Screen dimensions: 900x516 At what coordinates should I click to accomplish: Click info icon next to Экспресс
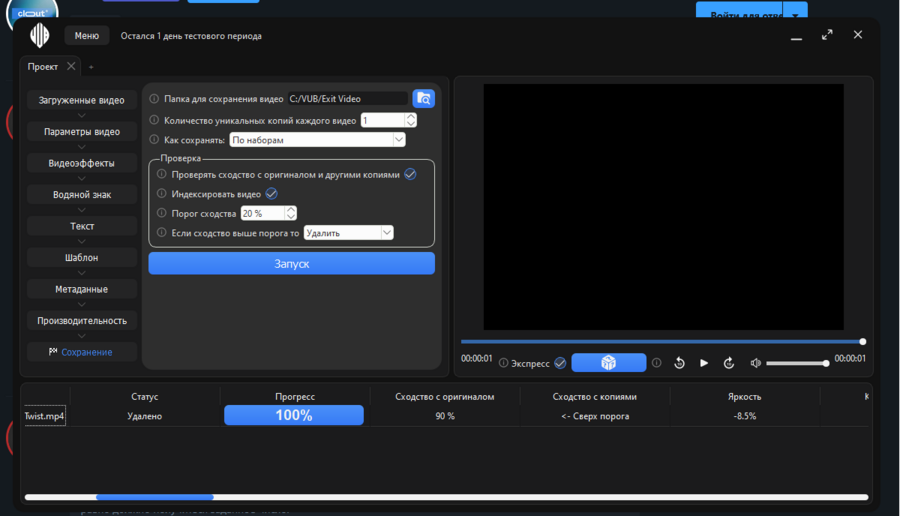(503, 363)
